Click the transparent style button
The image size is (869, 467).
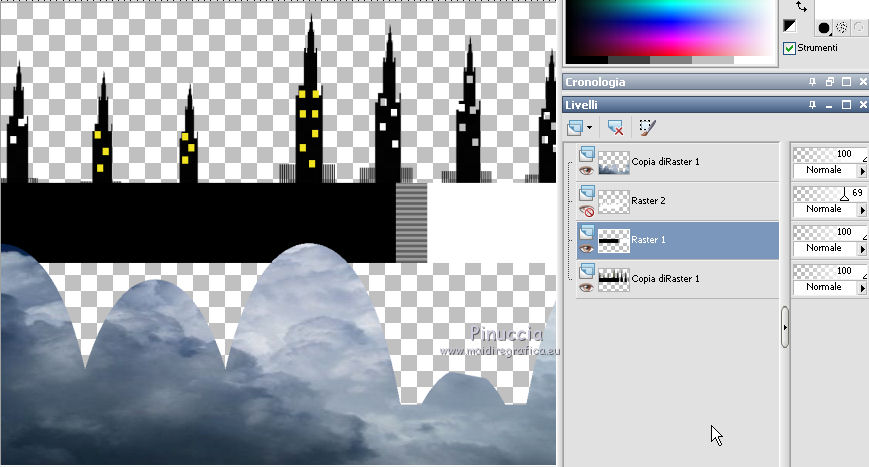[859, 28]
